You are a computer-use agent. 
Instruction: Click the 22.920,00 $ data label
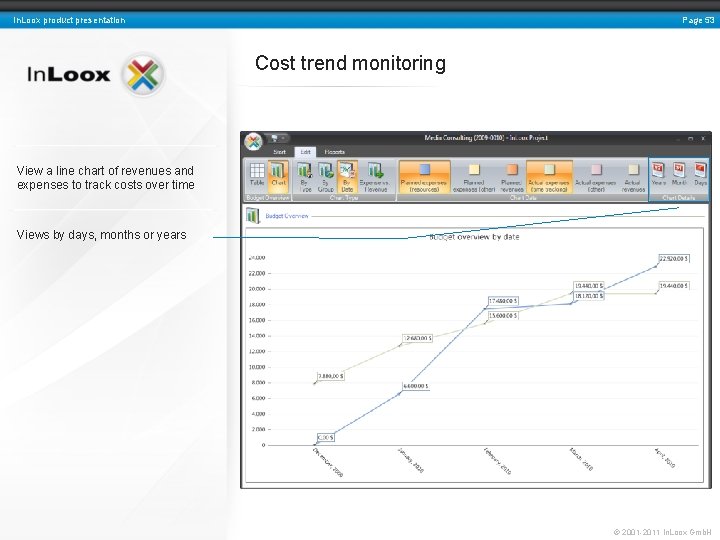click(x=674, y=259)
